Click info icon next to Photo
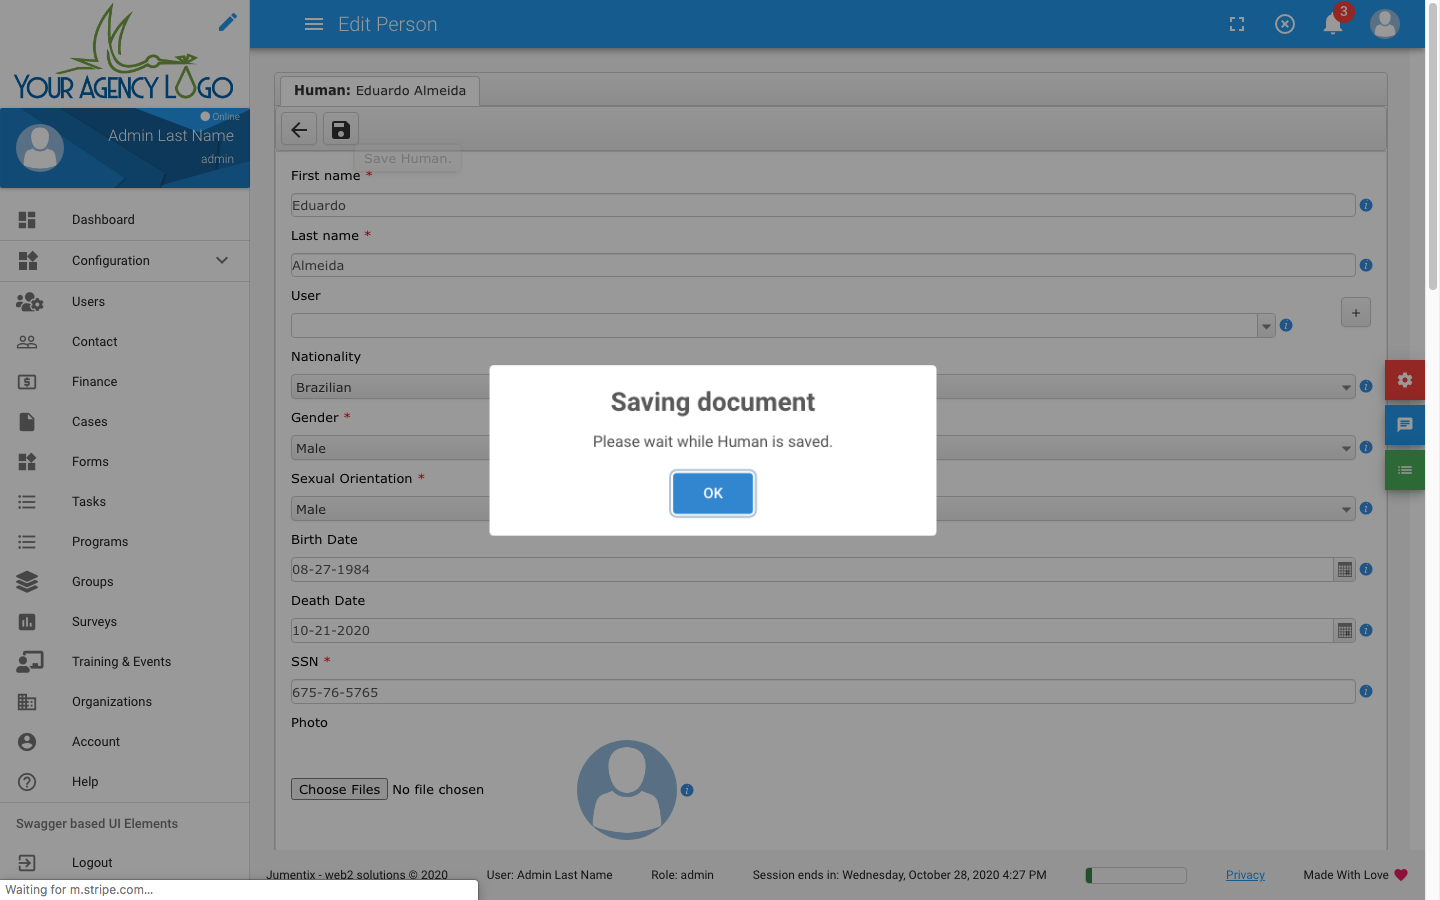1440x900 pixels. coord(687,790)
